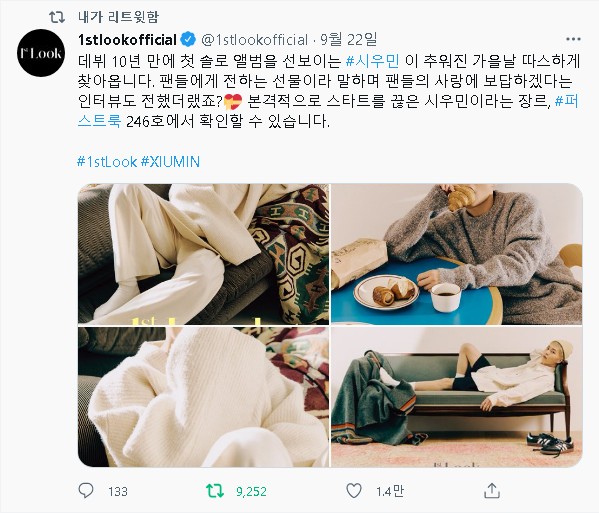Click the 1st Look profile avatar
Screen dimensions: 599x513
40,53
